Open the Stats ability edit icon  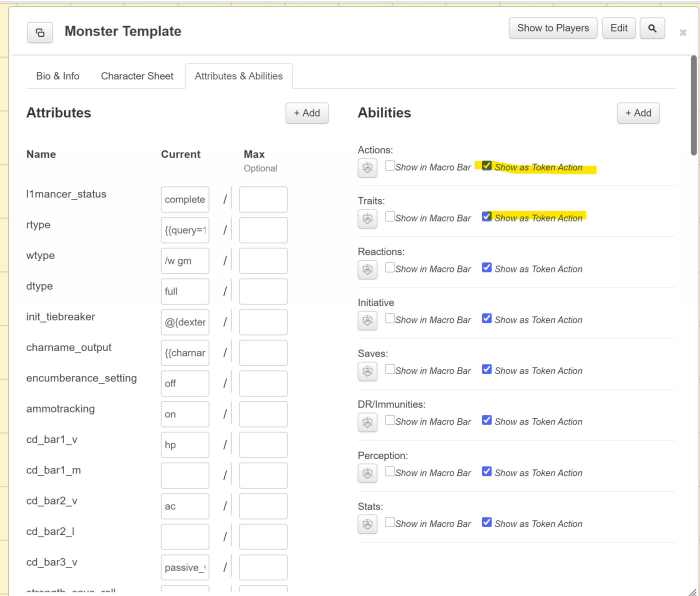tap(367, 525)
